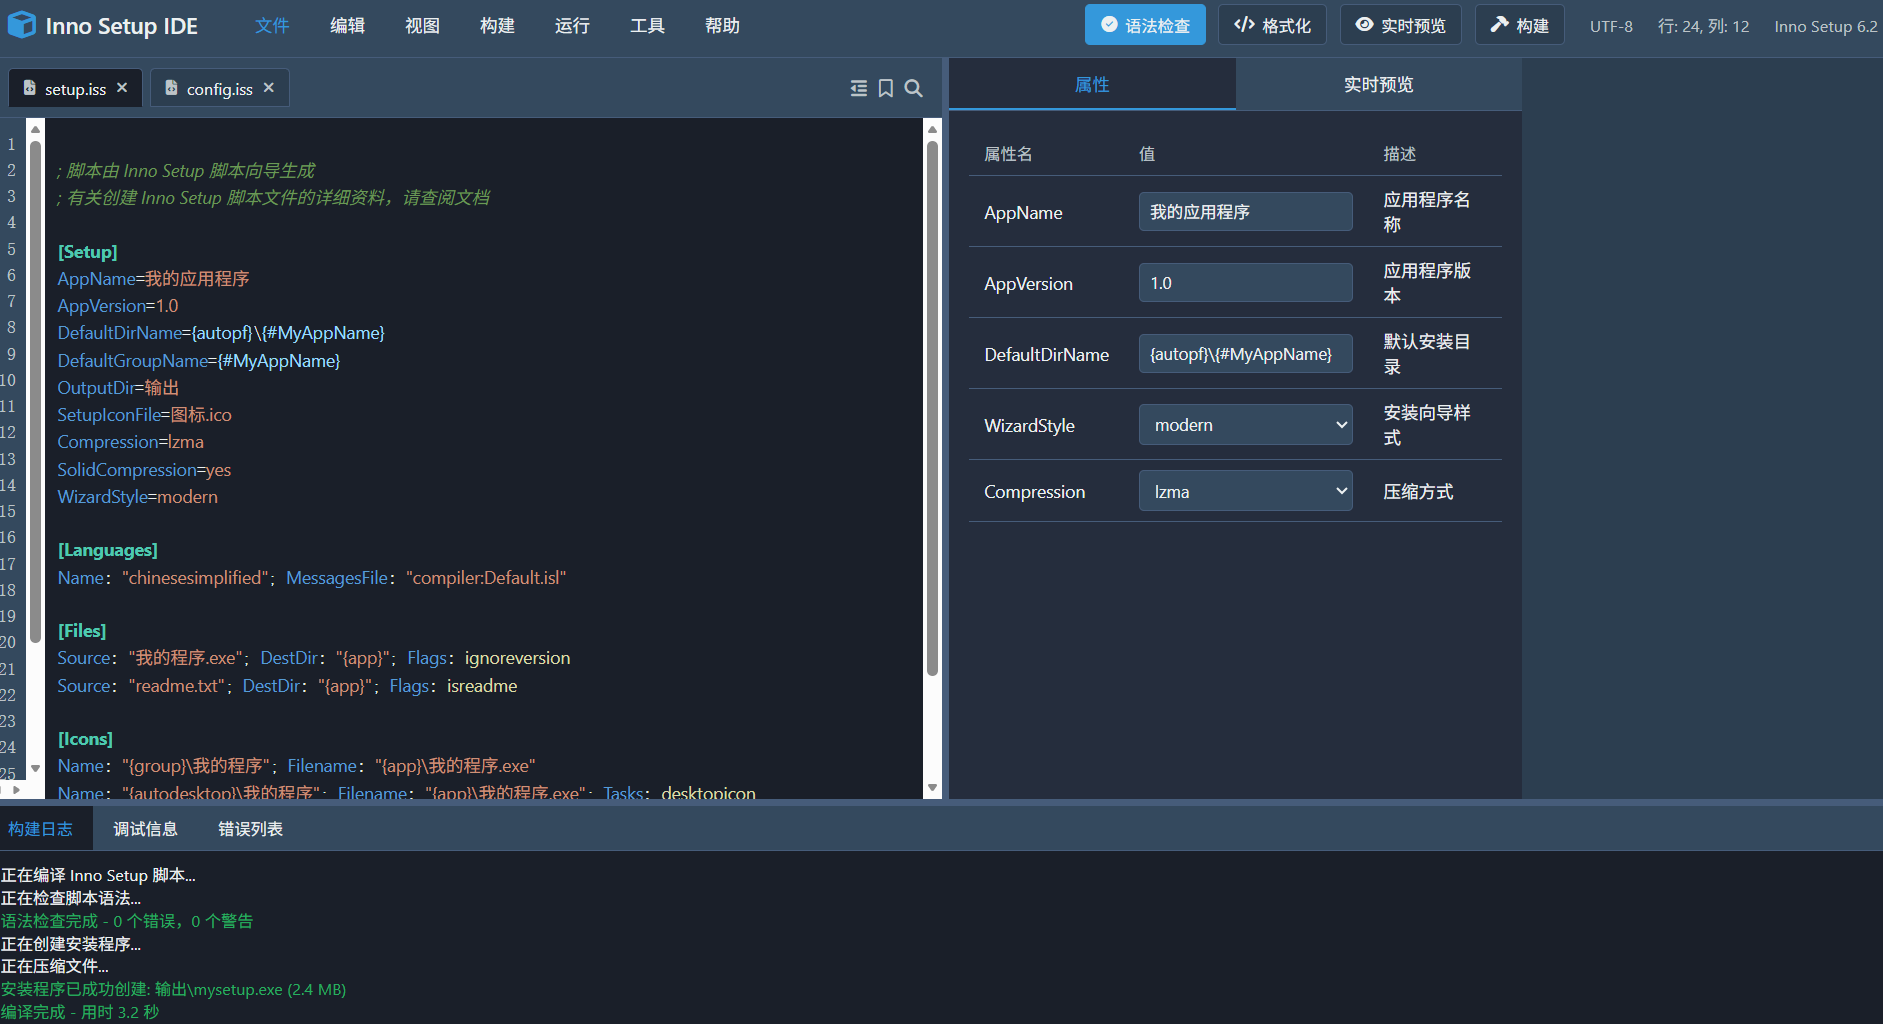
Task: Click the SolidCompression=yes line
Action: 144,470
